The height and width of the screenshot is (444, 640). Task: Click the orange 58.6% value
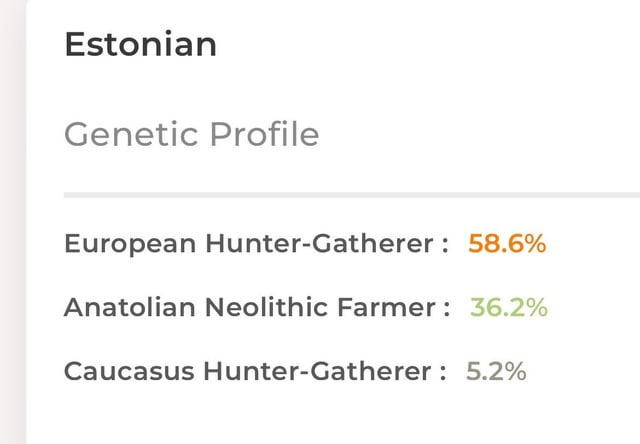[507, 244]
